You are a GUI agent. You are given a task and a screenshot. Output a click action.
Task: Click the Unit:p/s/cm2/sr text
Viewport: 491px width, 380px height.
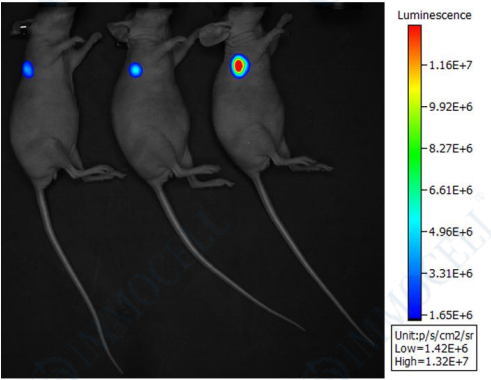434,335
